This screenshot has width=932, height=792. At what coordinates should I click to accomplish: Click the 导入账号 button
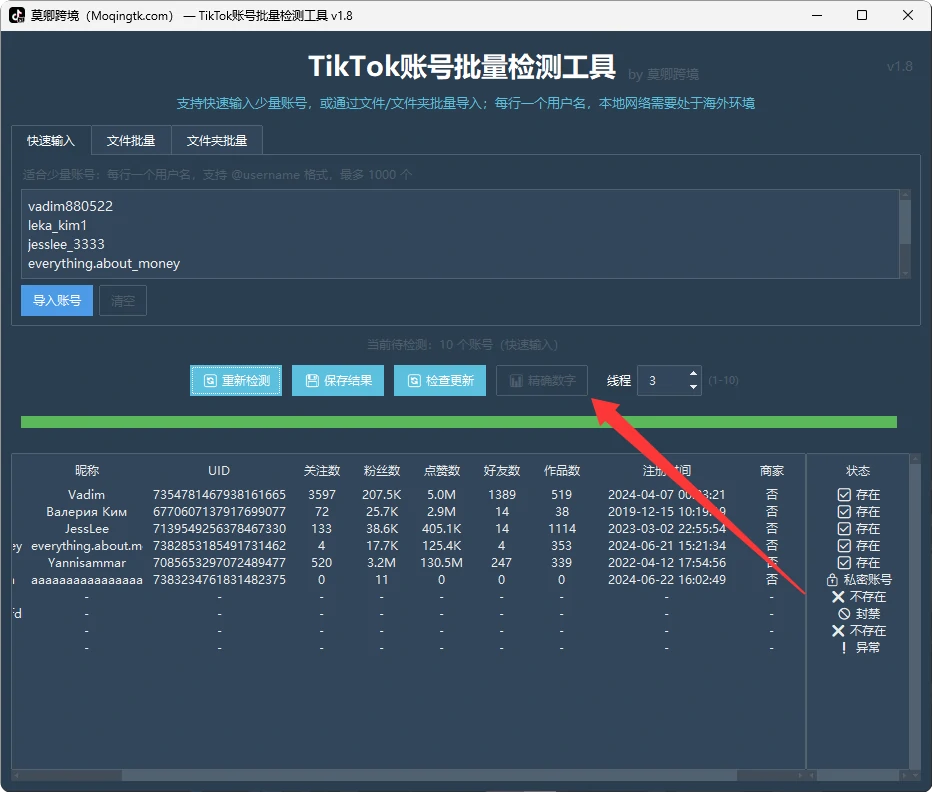(57, 301)
